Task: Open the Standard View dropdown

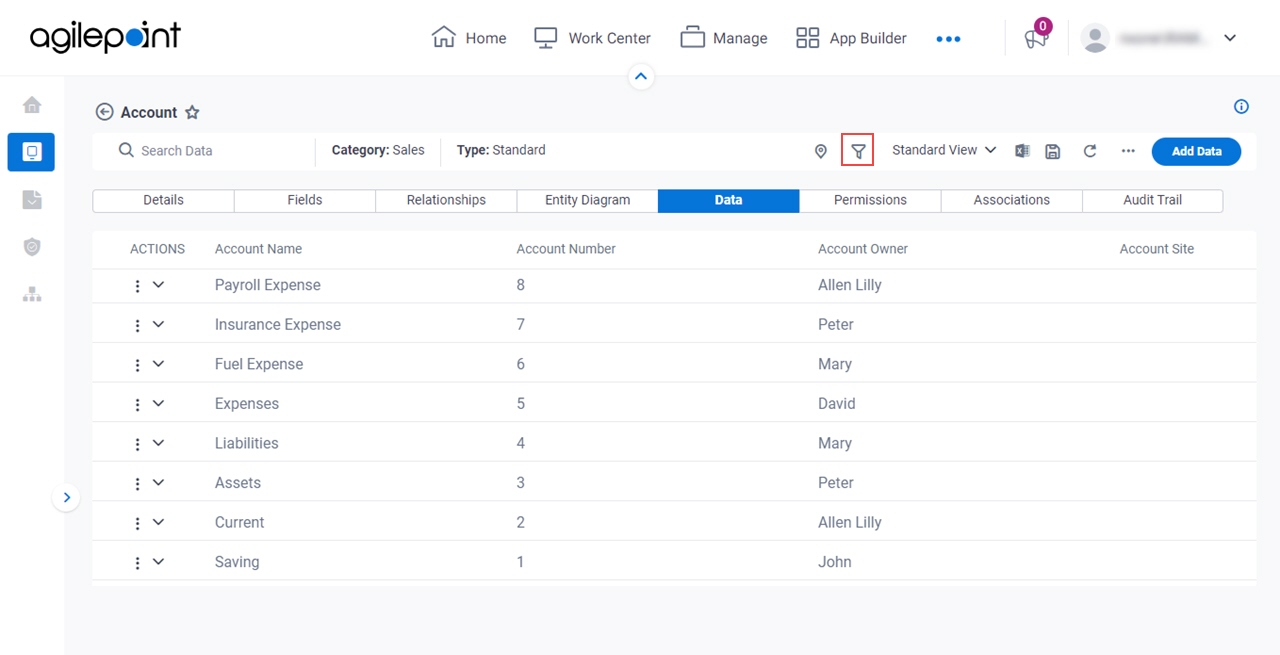Action: (944, 150)
